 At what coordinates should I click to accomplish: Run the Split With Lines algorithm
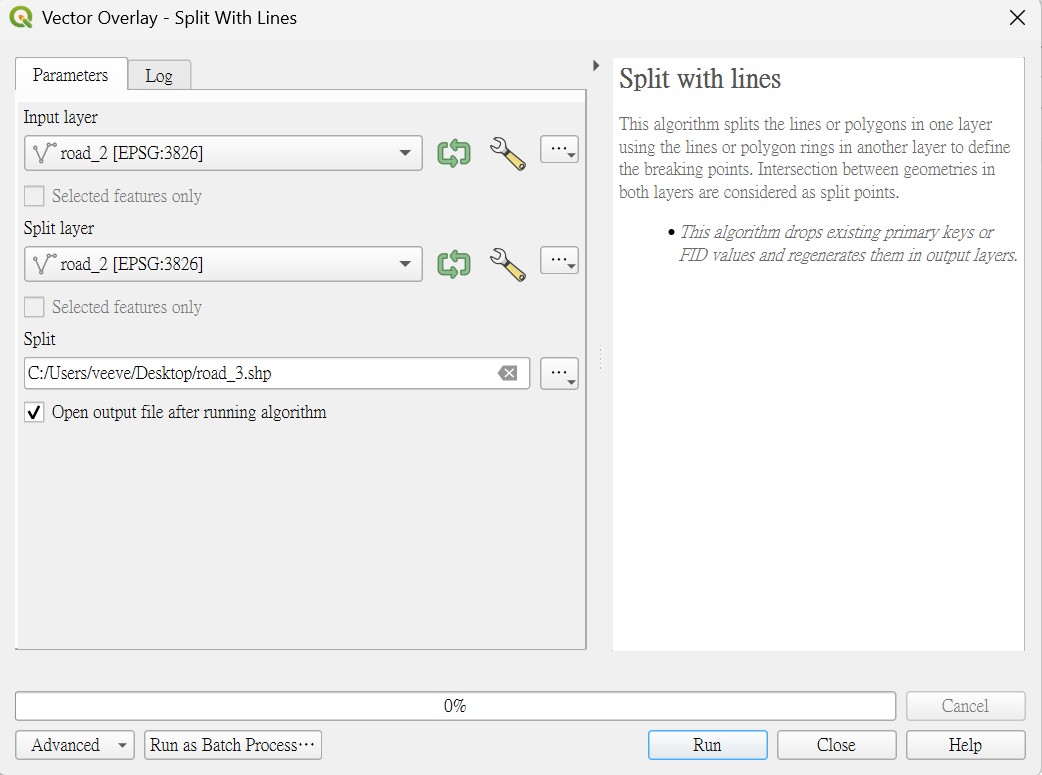(707, 745)
